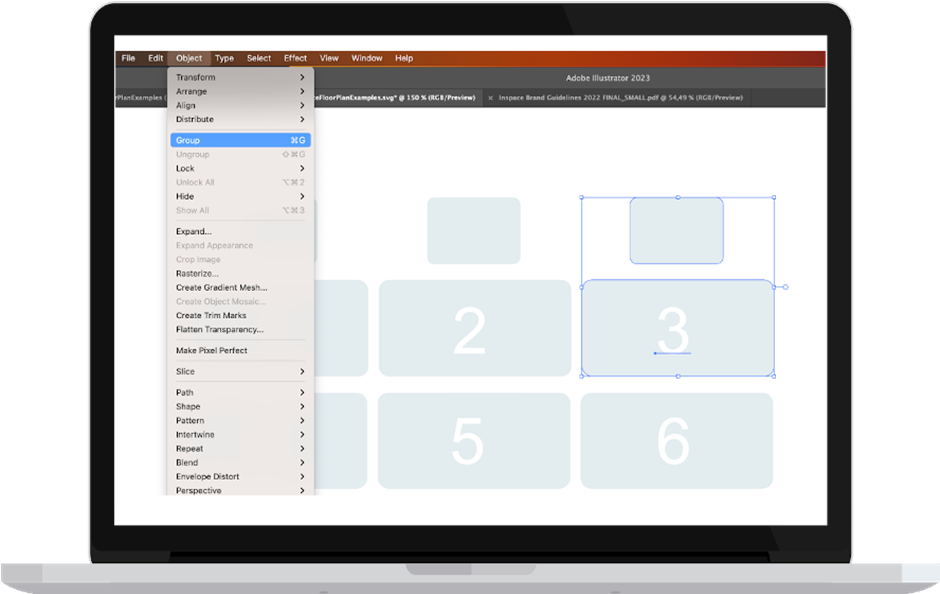The image size is (940, 594).
Task: Open the Window menu
Action: click(x=367, y=58)
